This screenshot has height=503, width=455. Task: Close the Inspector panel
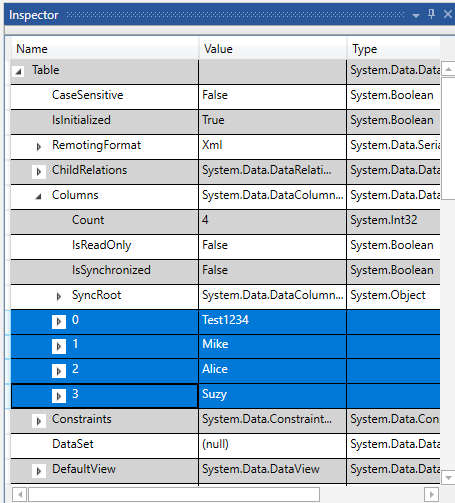point(448,14)
